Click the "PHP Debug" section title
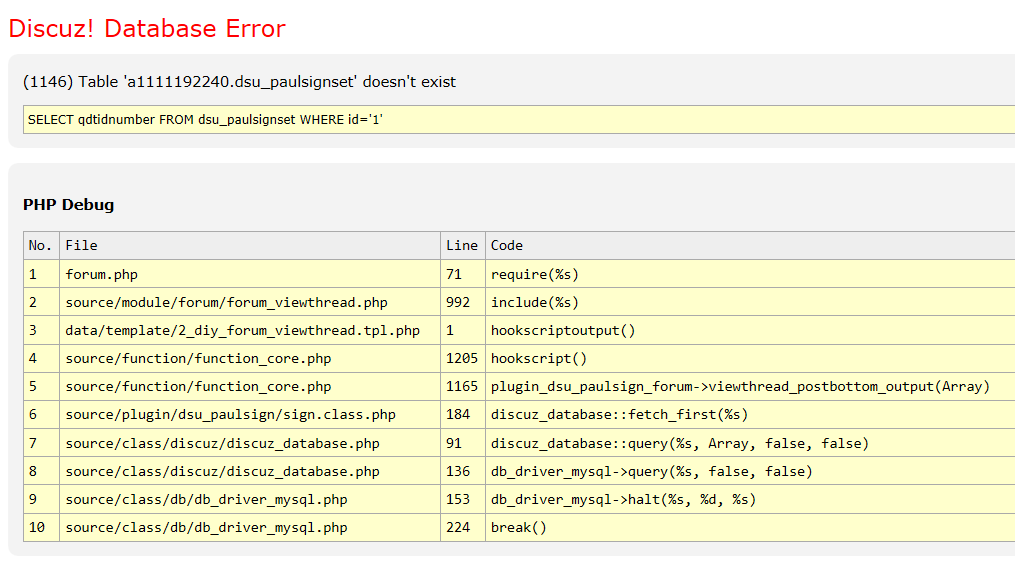The image size is (1015, 569). point(68,205)
